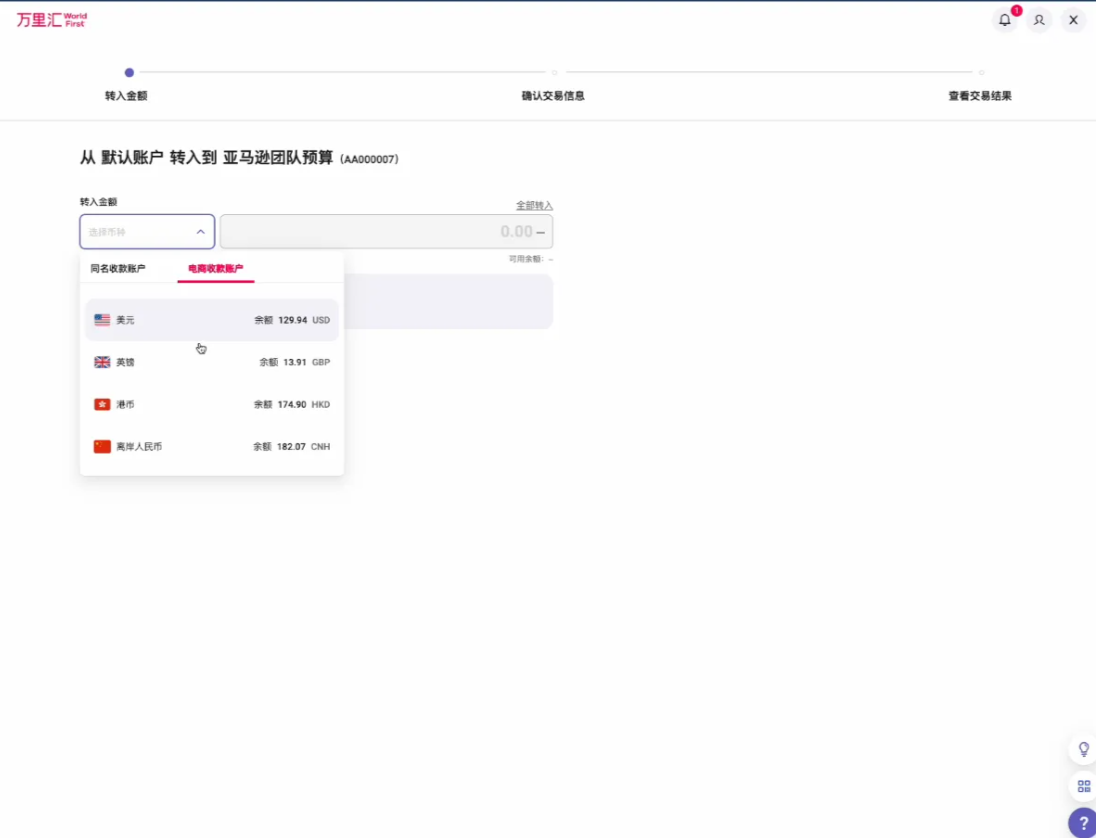The height and width of the screenshot is (838, 1096).
Task: Click the UK flag icon for 英镑
Action: pos(102,362)
